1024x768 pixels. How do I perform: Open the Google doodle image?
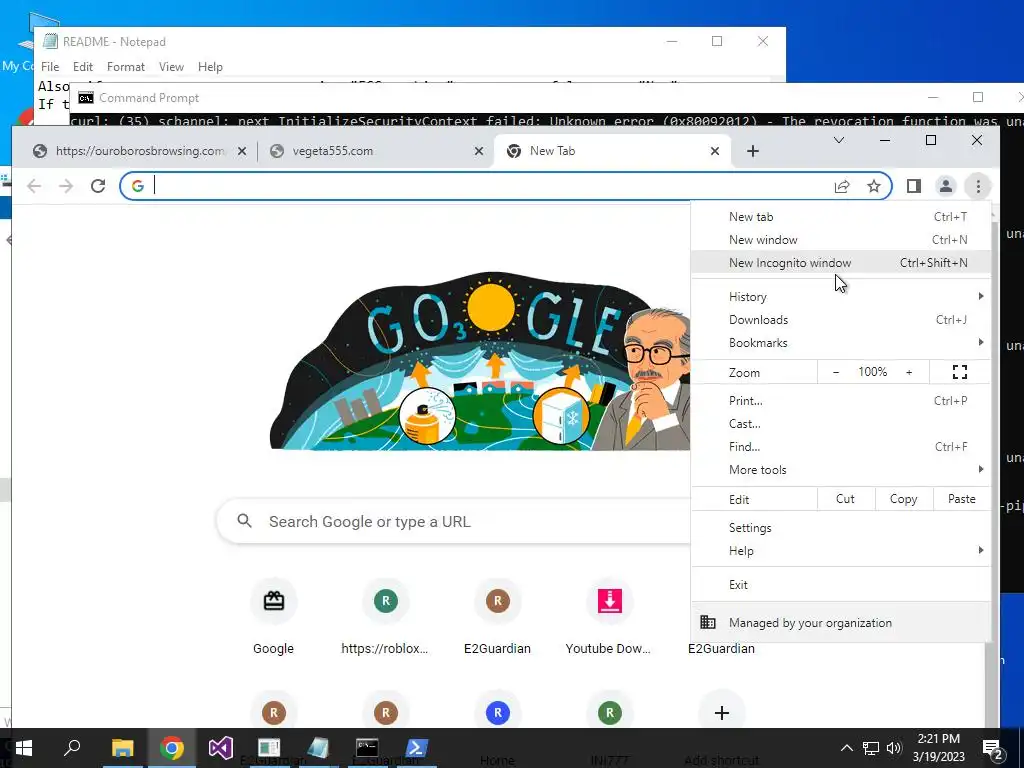point(480,361)
